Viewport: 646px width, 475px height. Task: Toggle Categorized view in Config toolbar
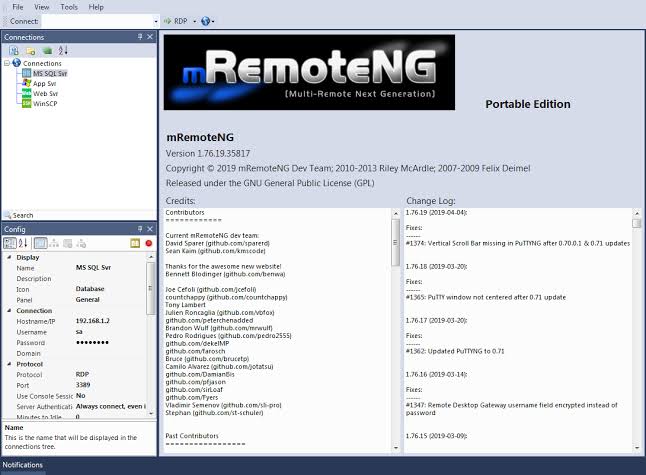click(x=9, y=243)
